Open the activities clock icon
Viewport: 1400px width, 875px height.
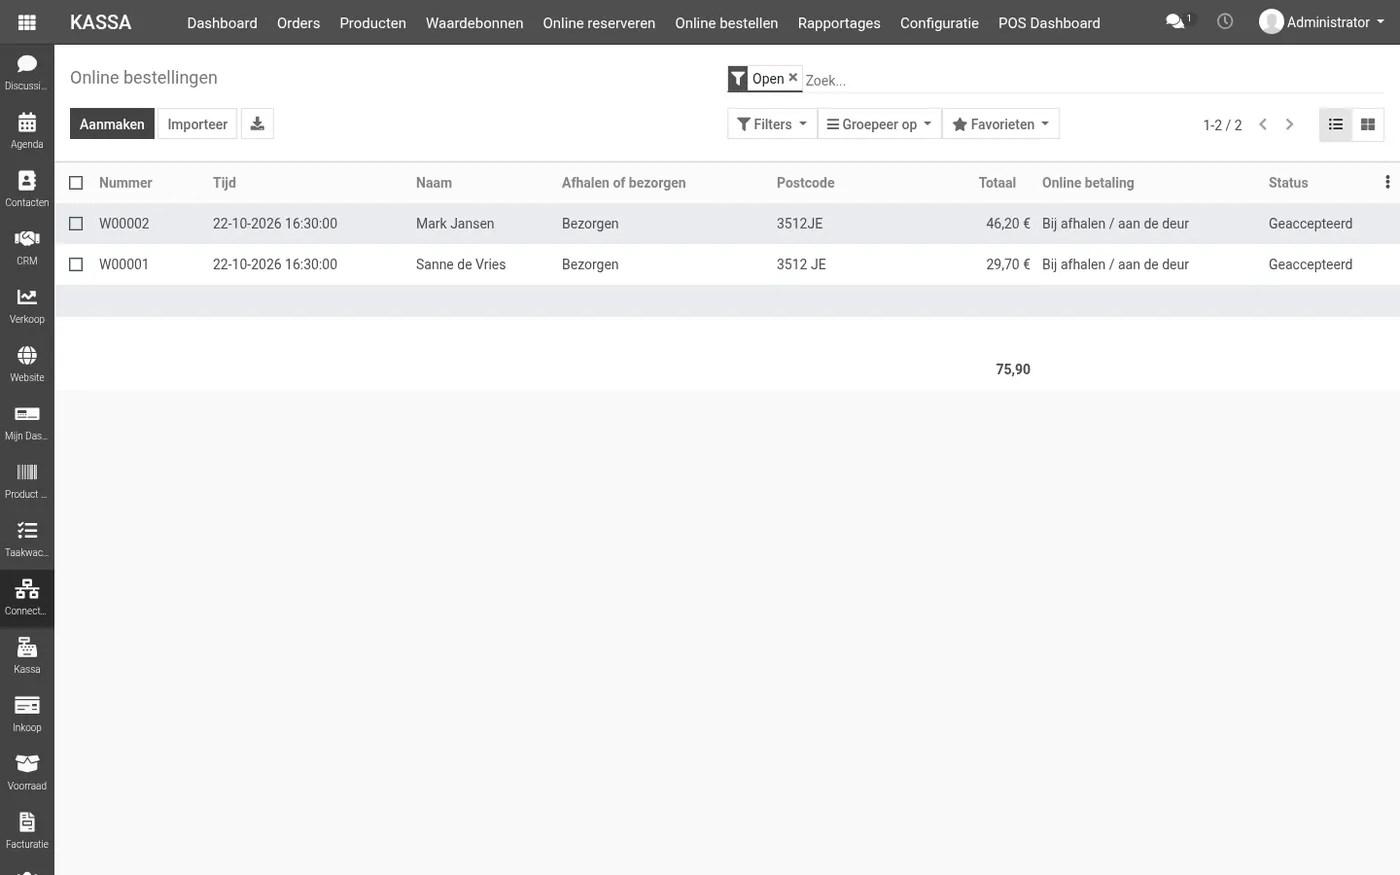tap(1225, 21)
